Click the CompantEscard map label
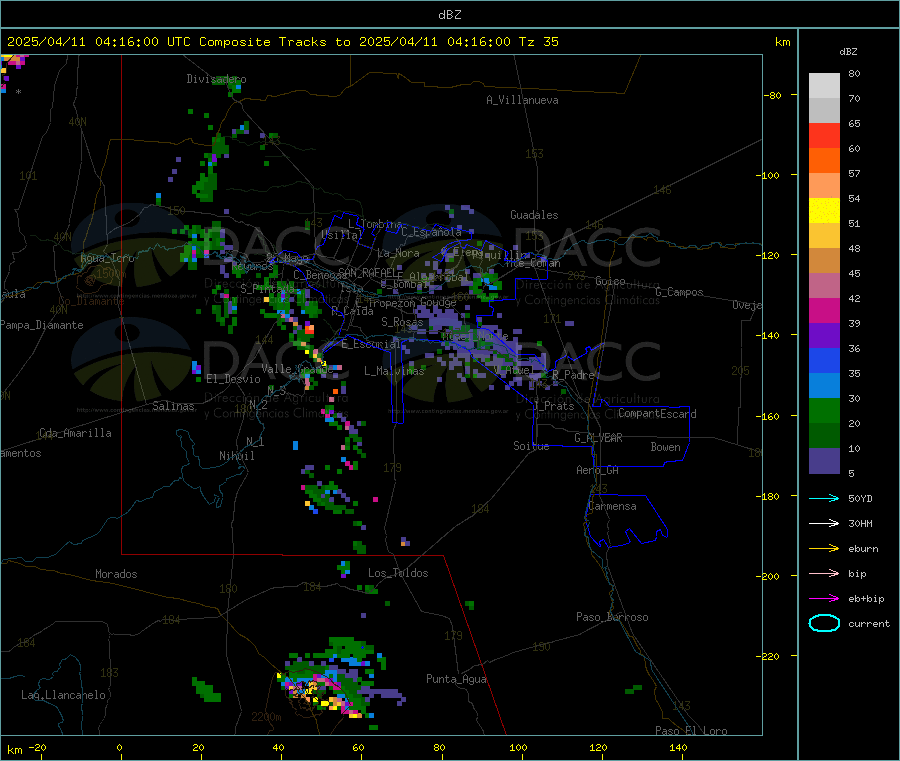 (x=657, y=413)
